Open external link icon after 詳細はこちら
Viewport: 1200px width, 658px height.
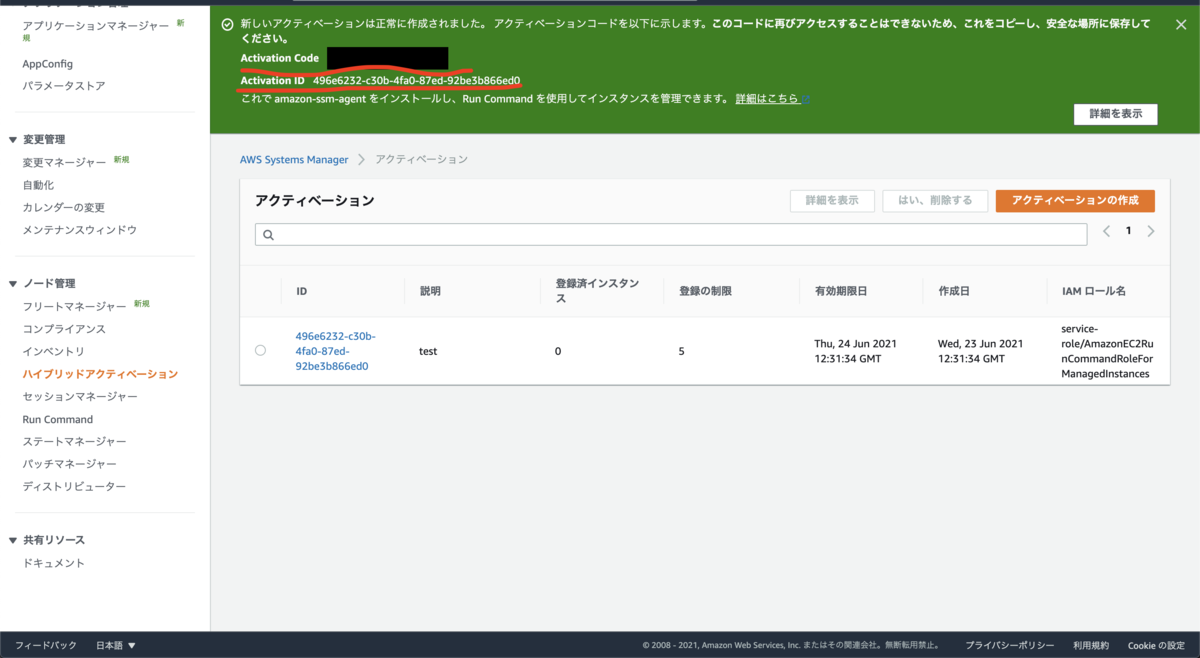806,99
